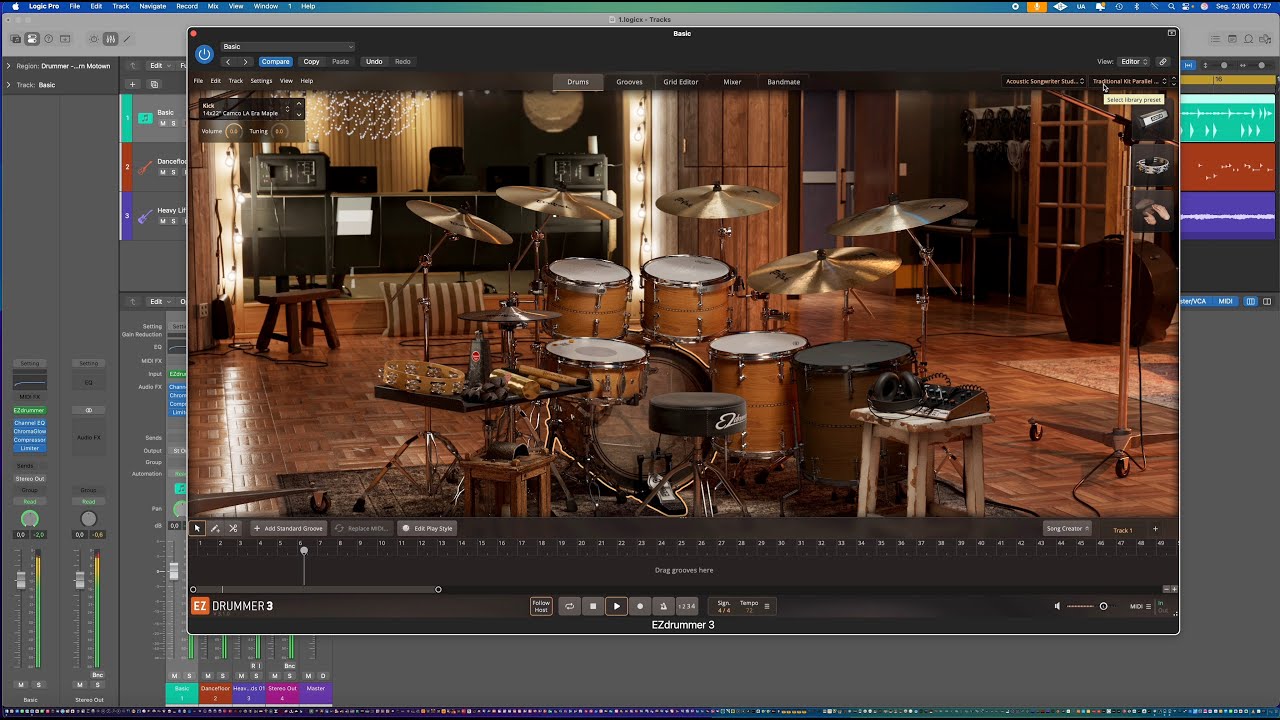Click the Kick Volume knob
1280x720 pixels.
click(x=233, y=131)
